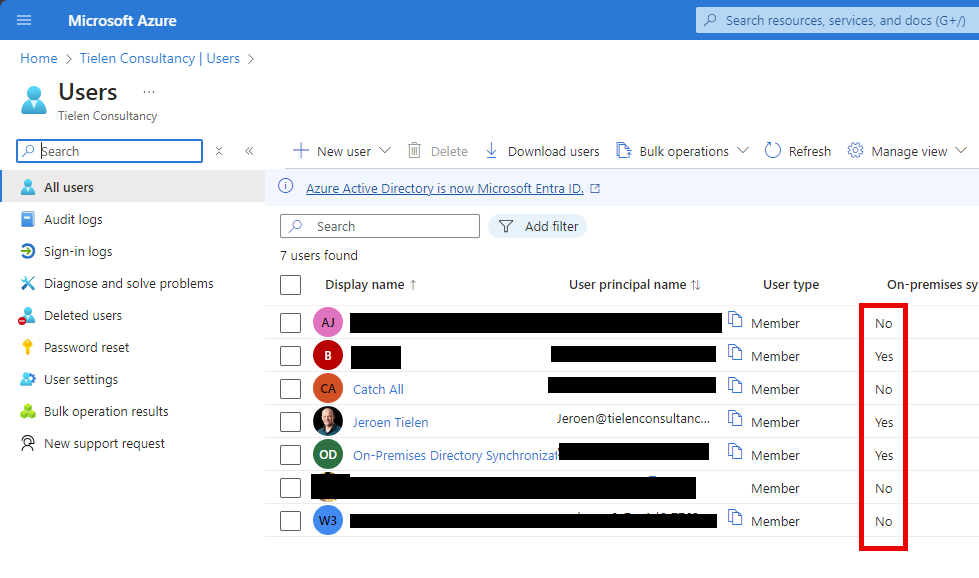Select all users with header checkbox
This screenshot has height=578, width=979.
pos(290,285)
